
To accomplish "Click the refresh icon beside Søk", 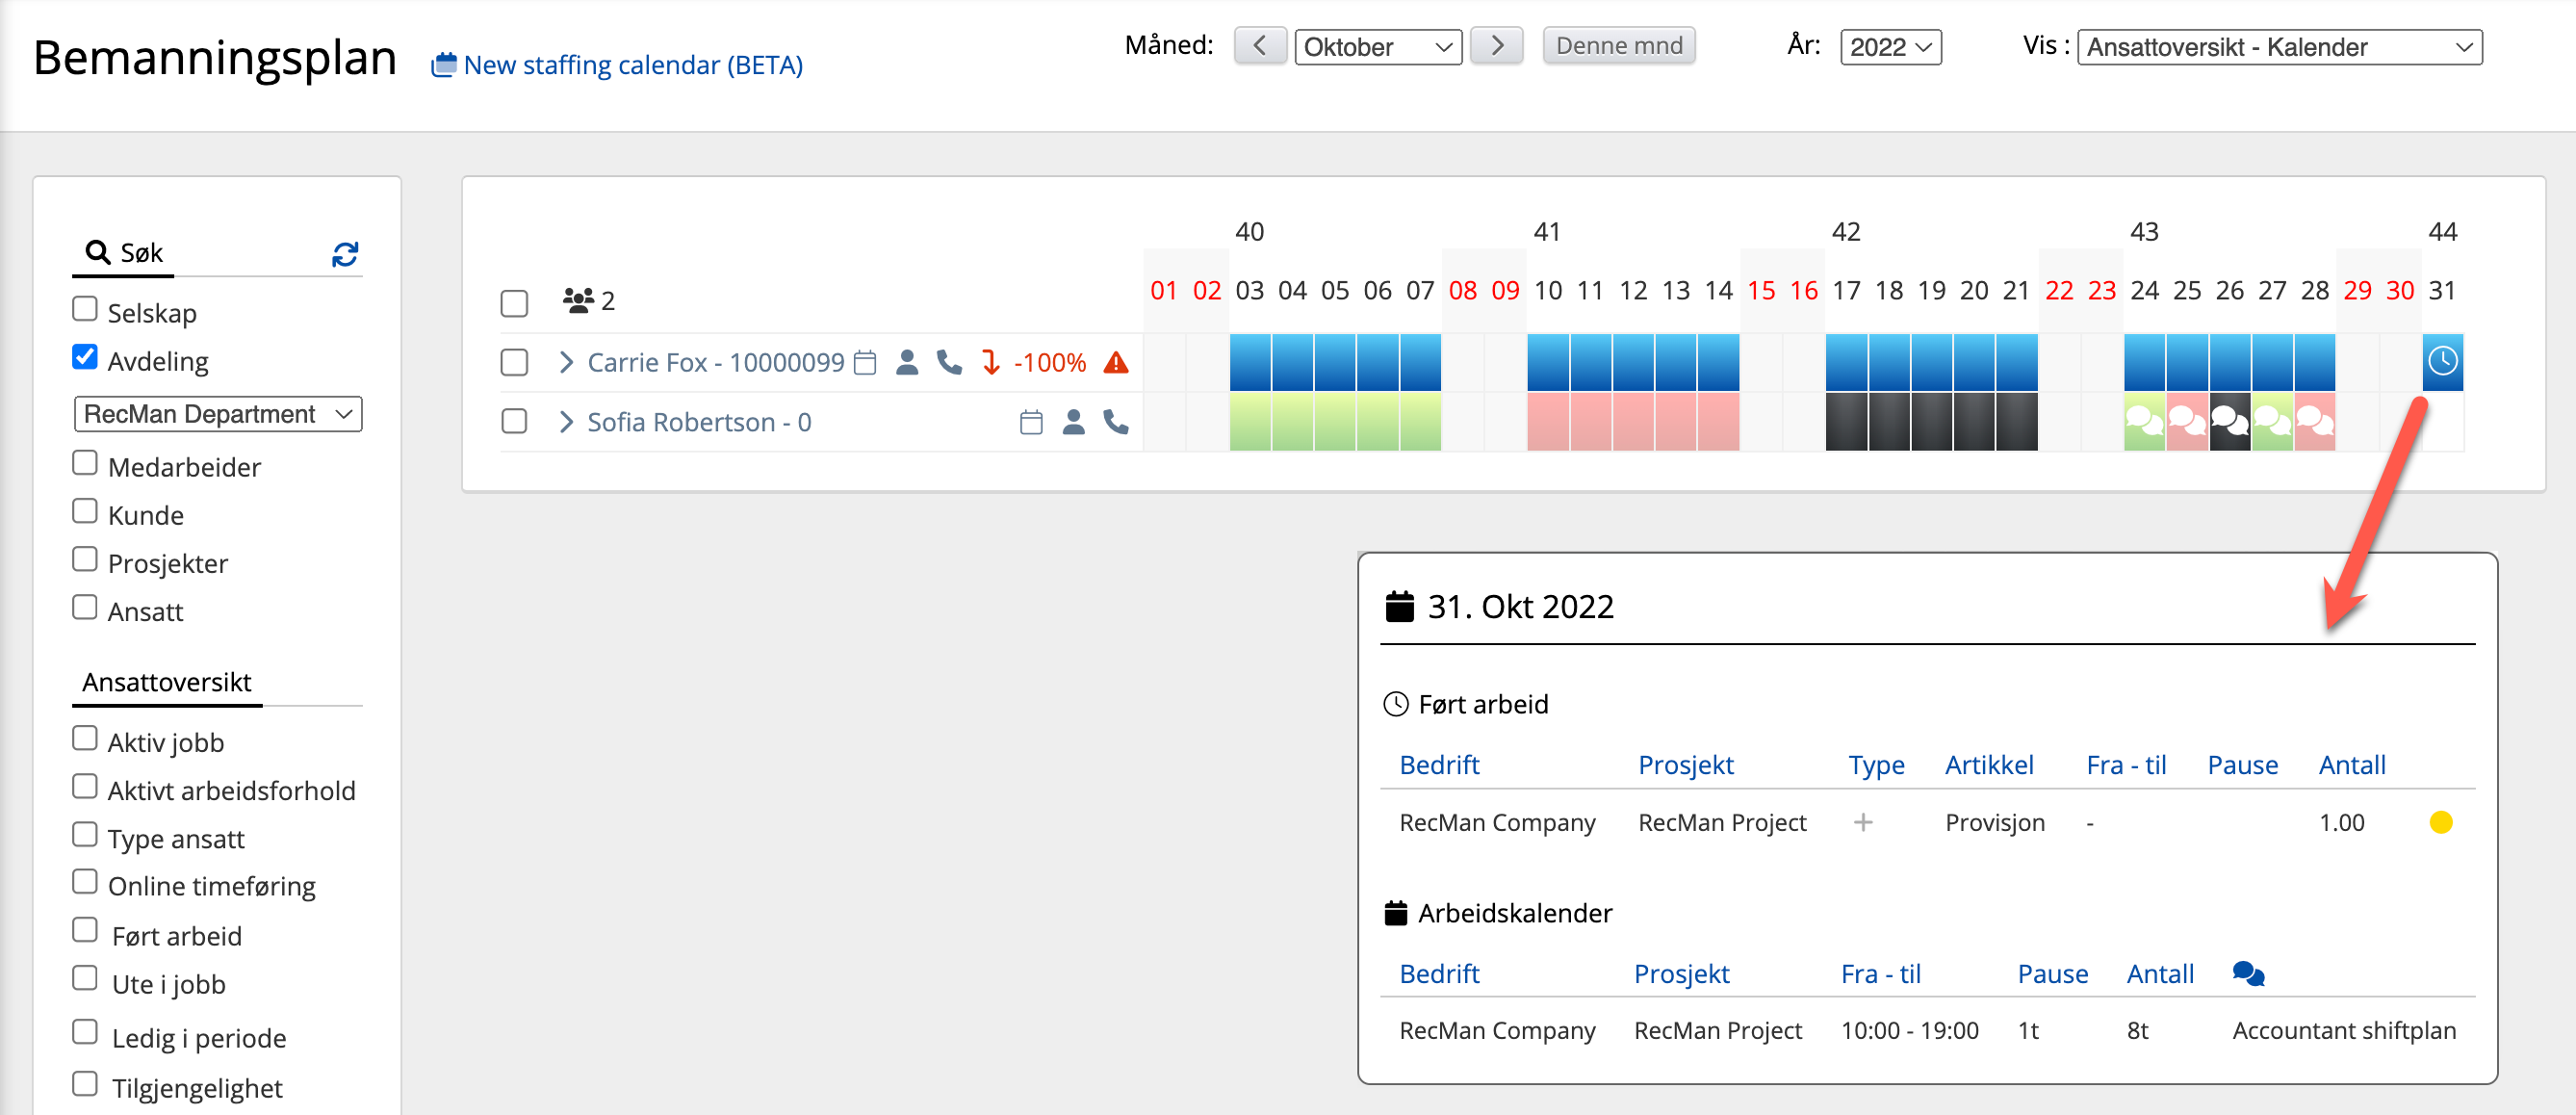I will (345, 254).
